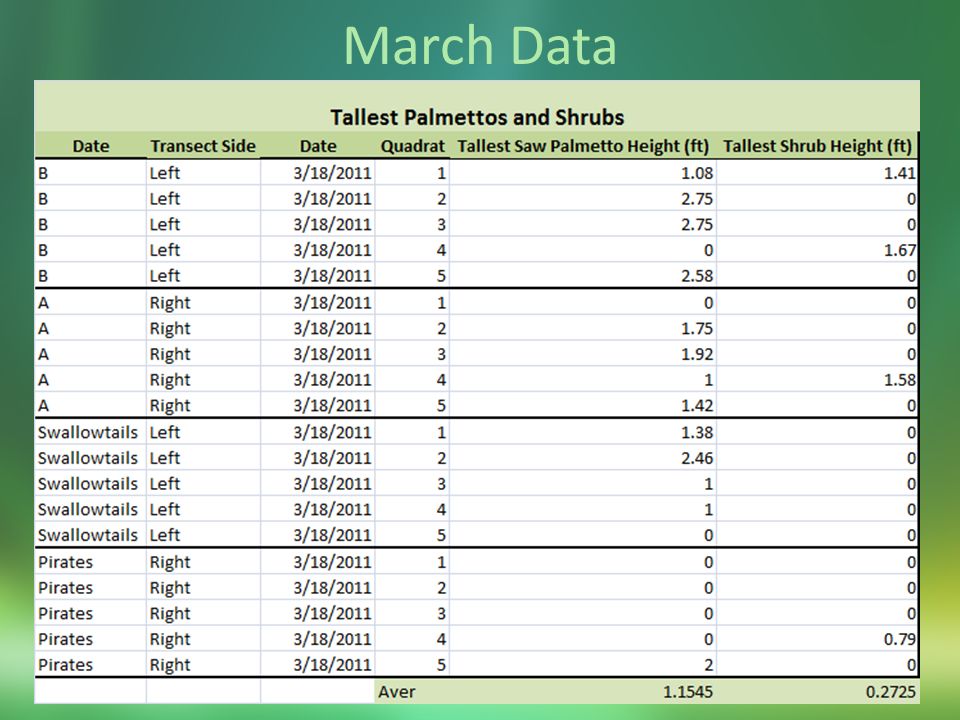Click the 2.46 palmetto height cell

coord(583,458)
